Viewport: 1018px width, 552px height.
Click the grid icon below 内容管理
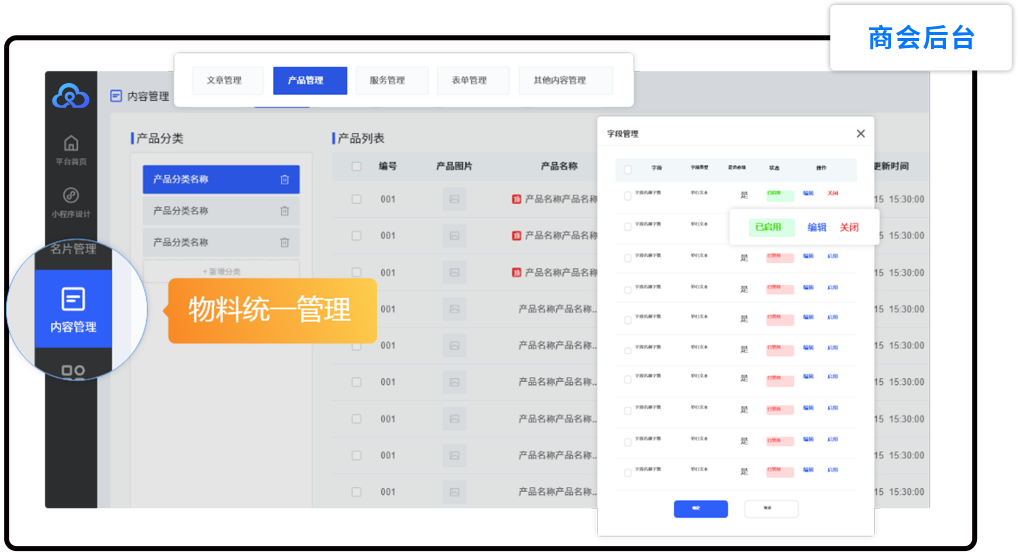point(73,372)
